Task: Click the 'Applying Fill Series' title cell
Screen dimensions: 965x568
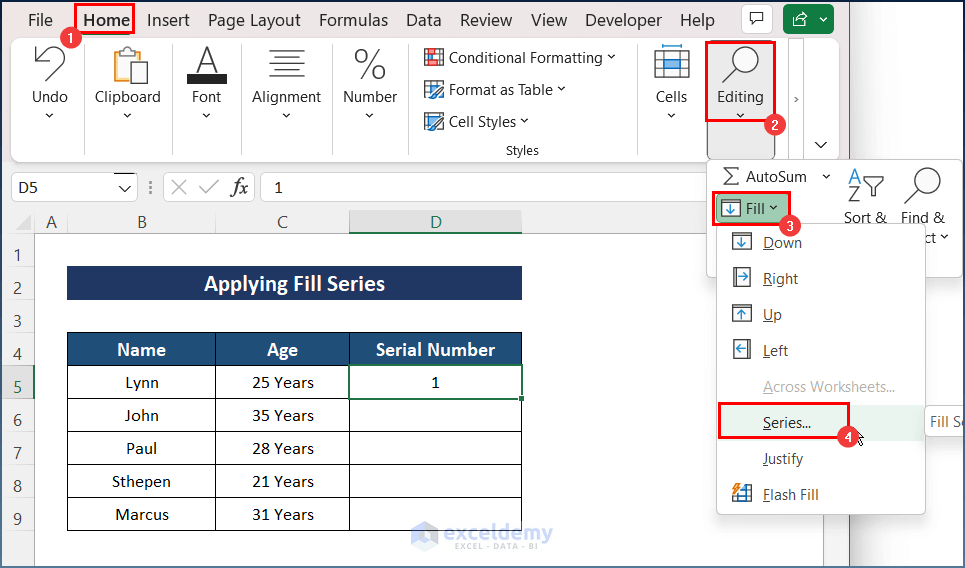Action: coord(294,283)
